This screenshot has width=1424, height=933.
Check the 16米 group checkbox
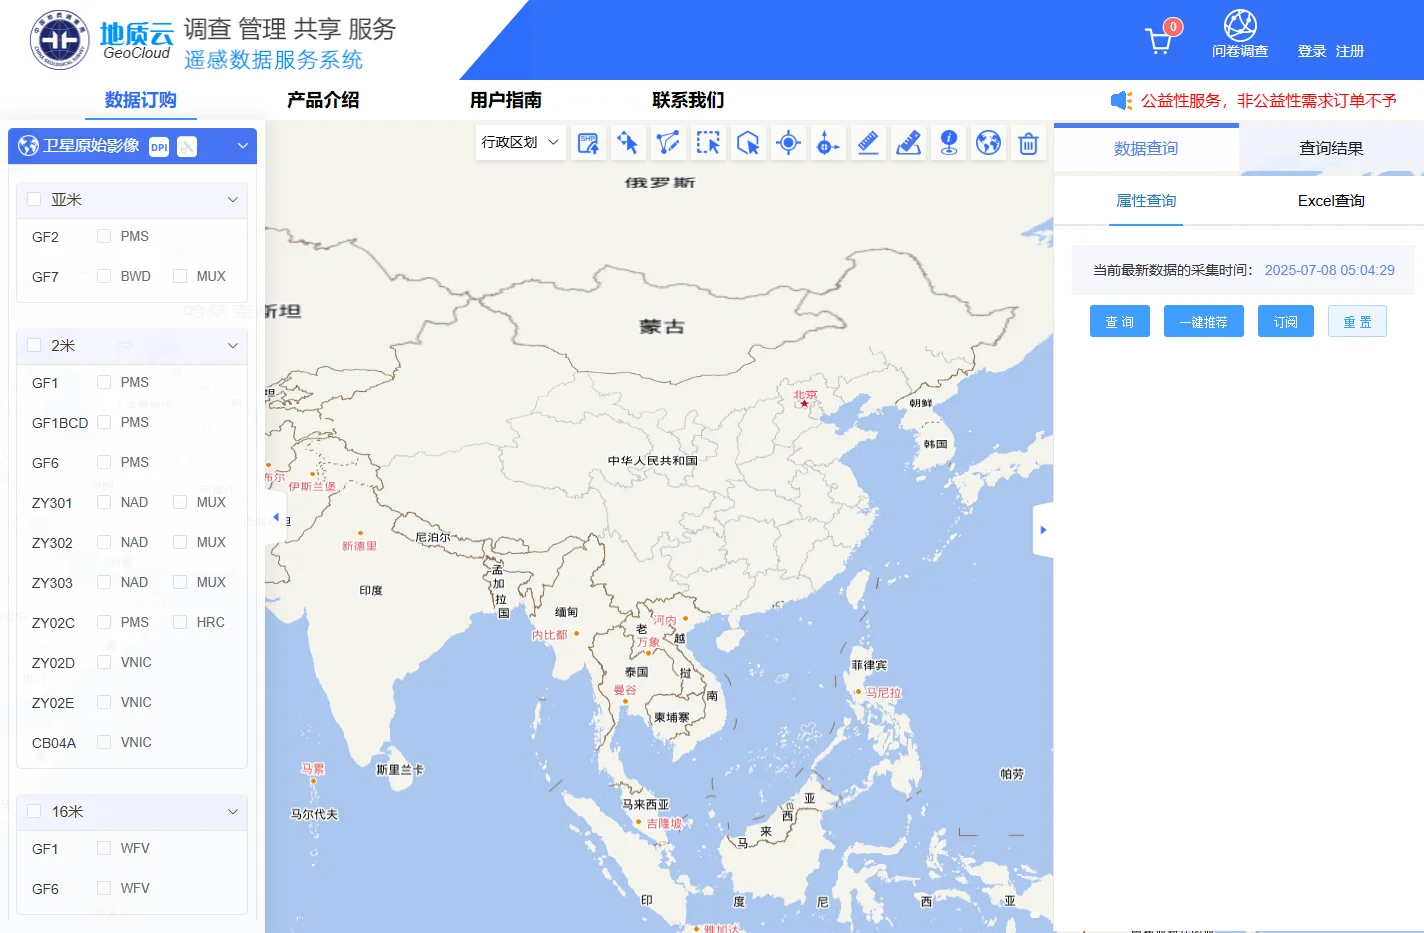click(x=34, y=811)
